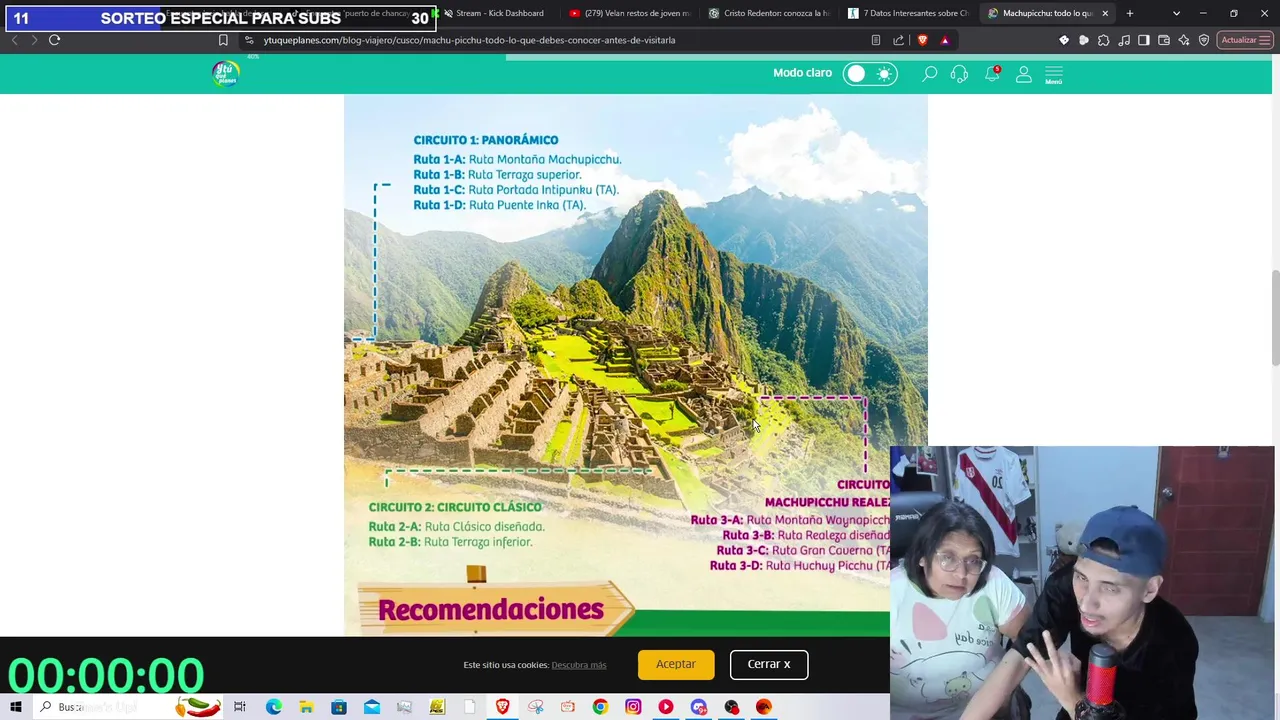Click the Y tú qué planes site logo
The height and width of the screenshot is (720, 1280).
pos(225,73)
